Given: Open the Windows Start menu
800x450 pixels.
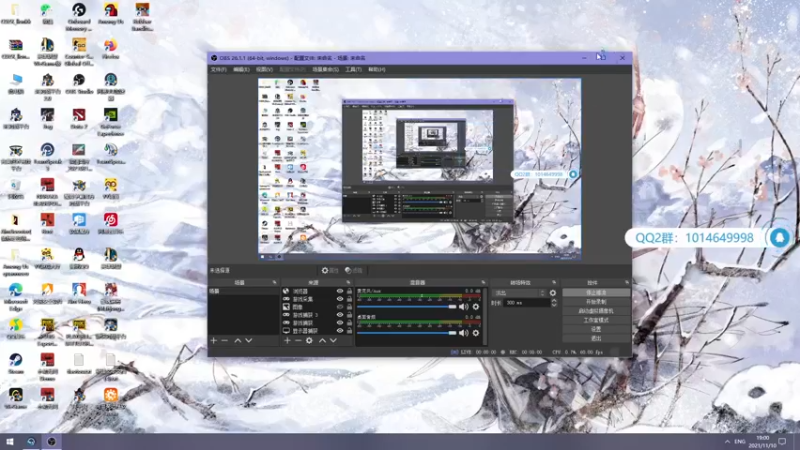Looking at the screenshot, I should [9, 441].
